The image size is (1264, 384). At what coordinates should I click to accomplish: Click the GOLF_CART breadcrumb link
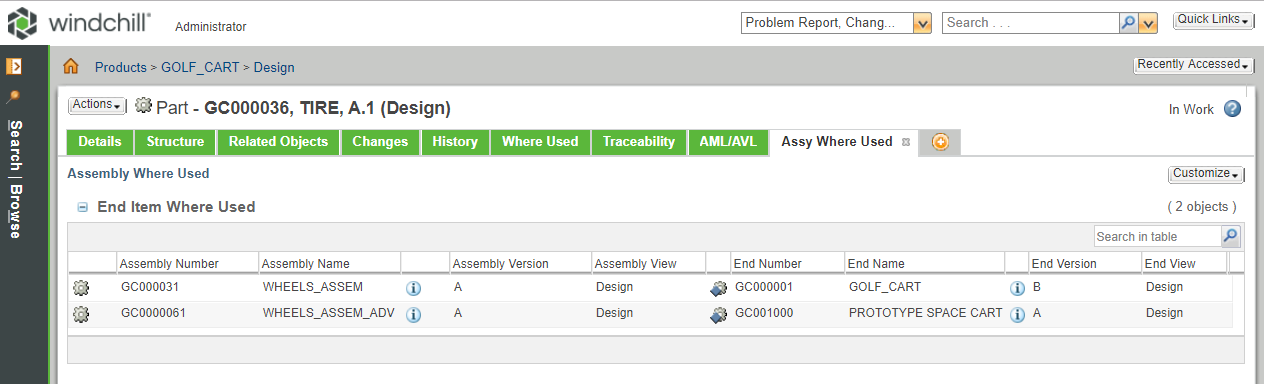point(200,68)
